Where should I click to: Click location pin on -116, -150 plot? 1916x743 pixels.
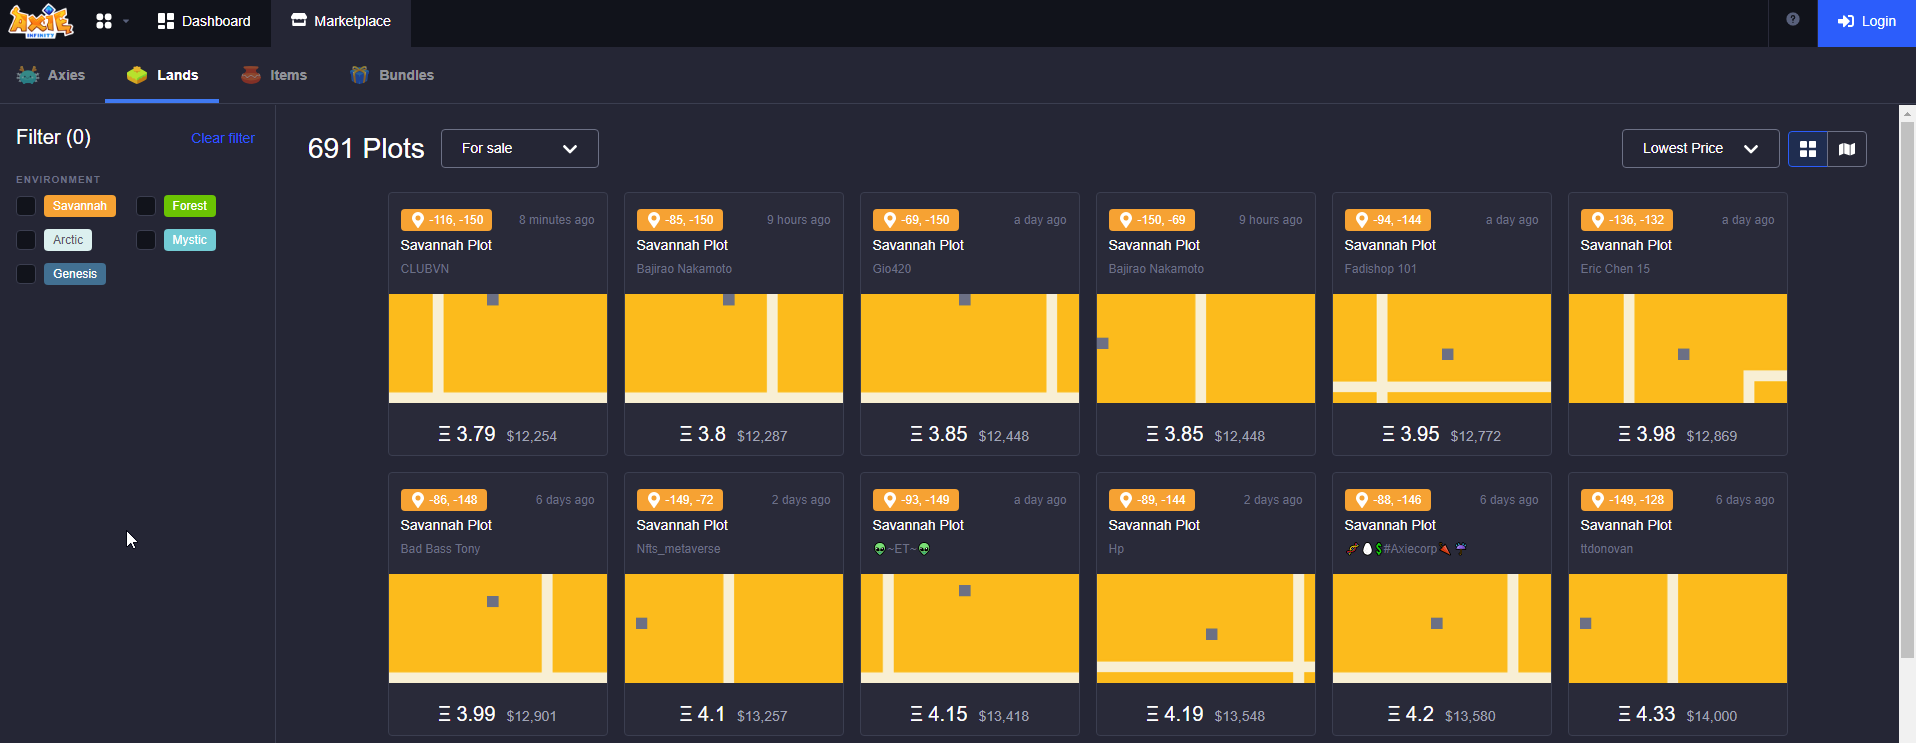point(418,220)
